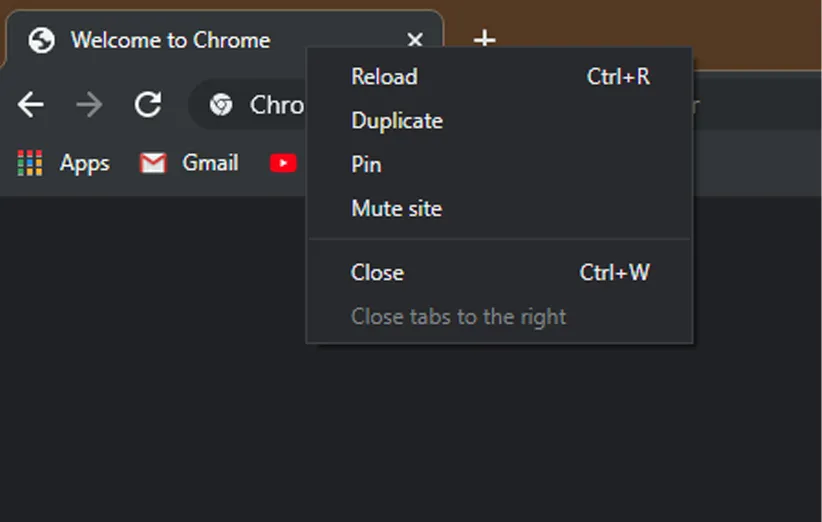Close the Welcome to Chrome tab via X
The width and height of the screenshot is (822, 522).
(415, 40)
